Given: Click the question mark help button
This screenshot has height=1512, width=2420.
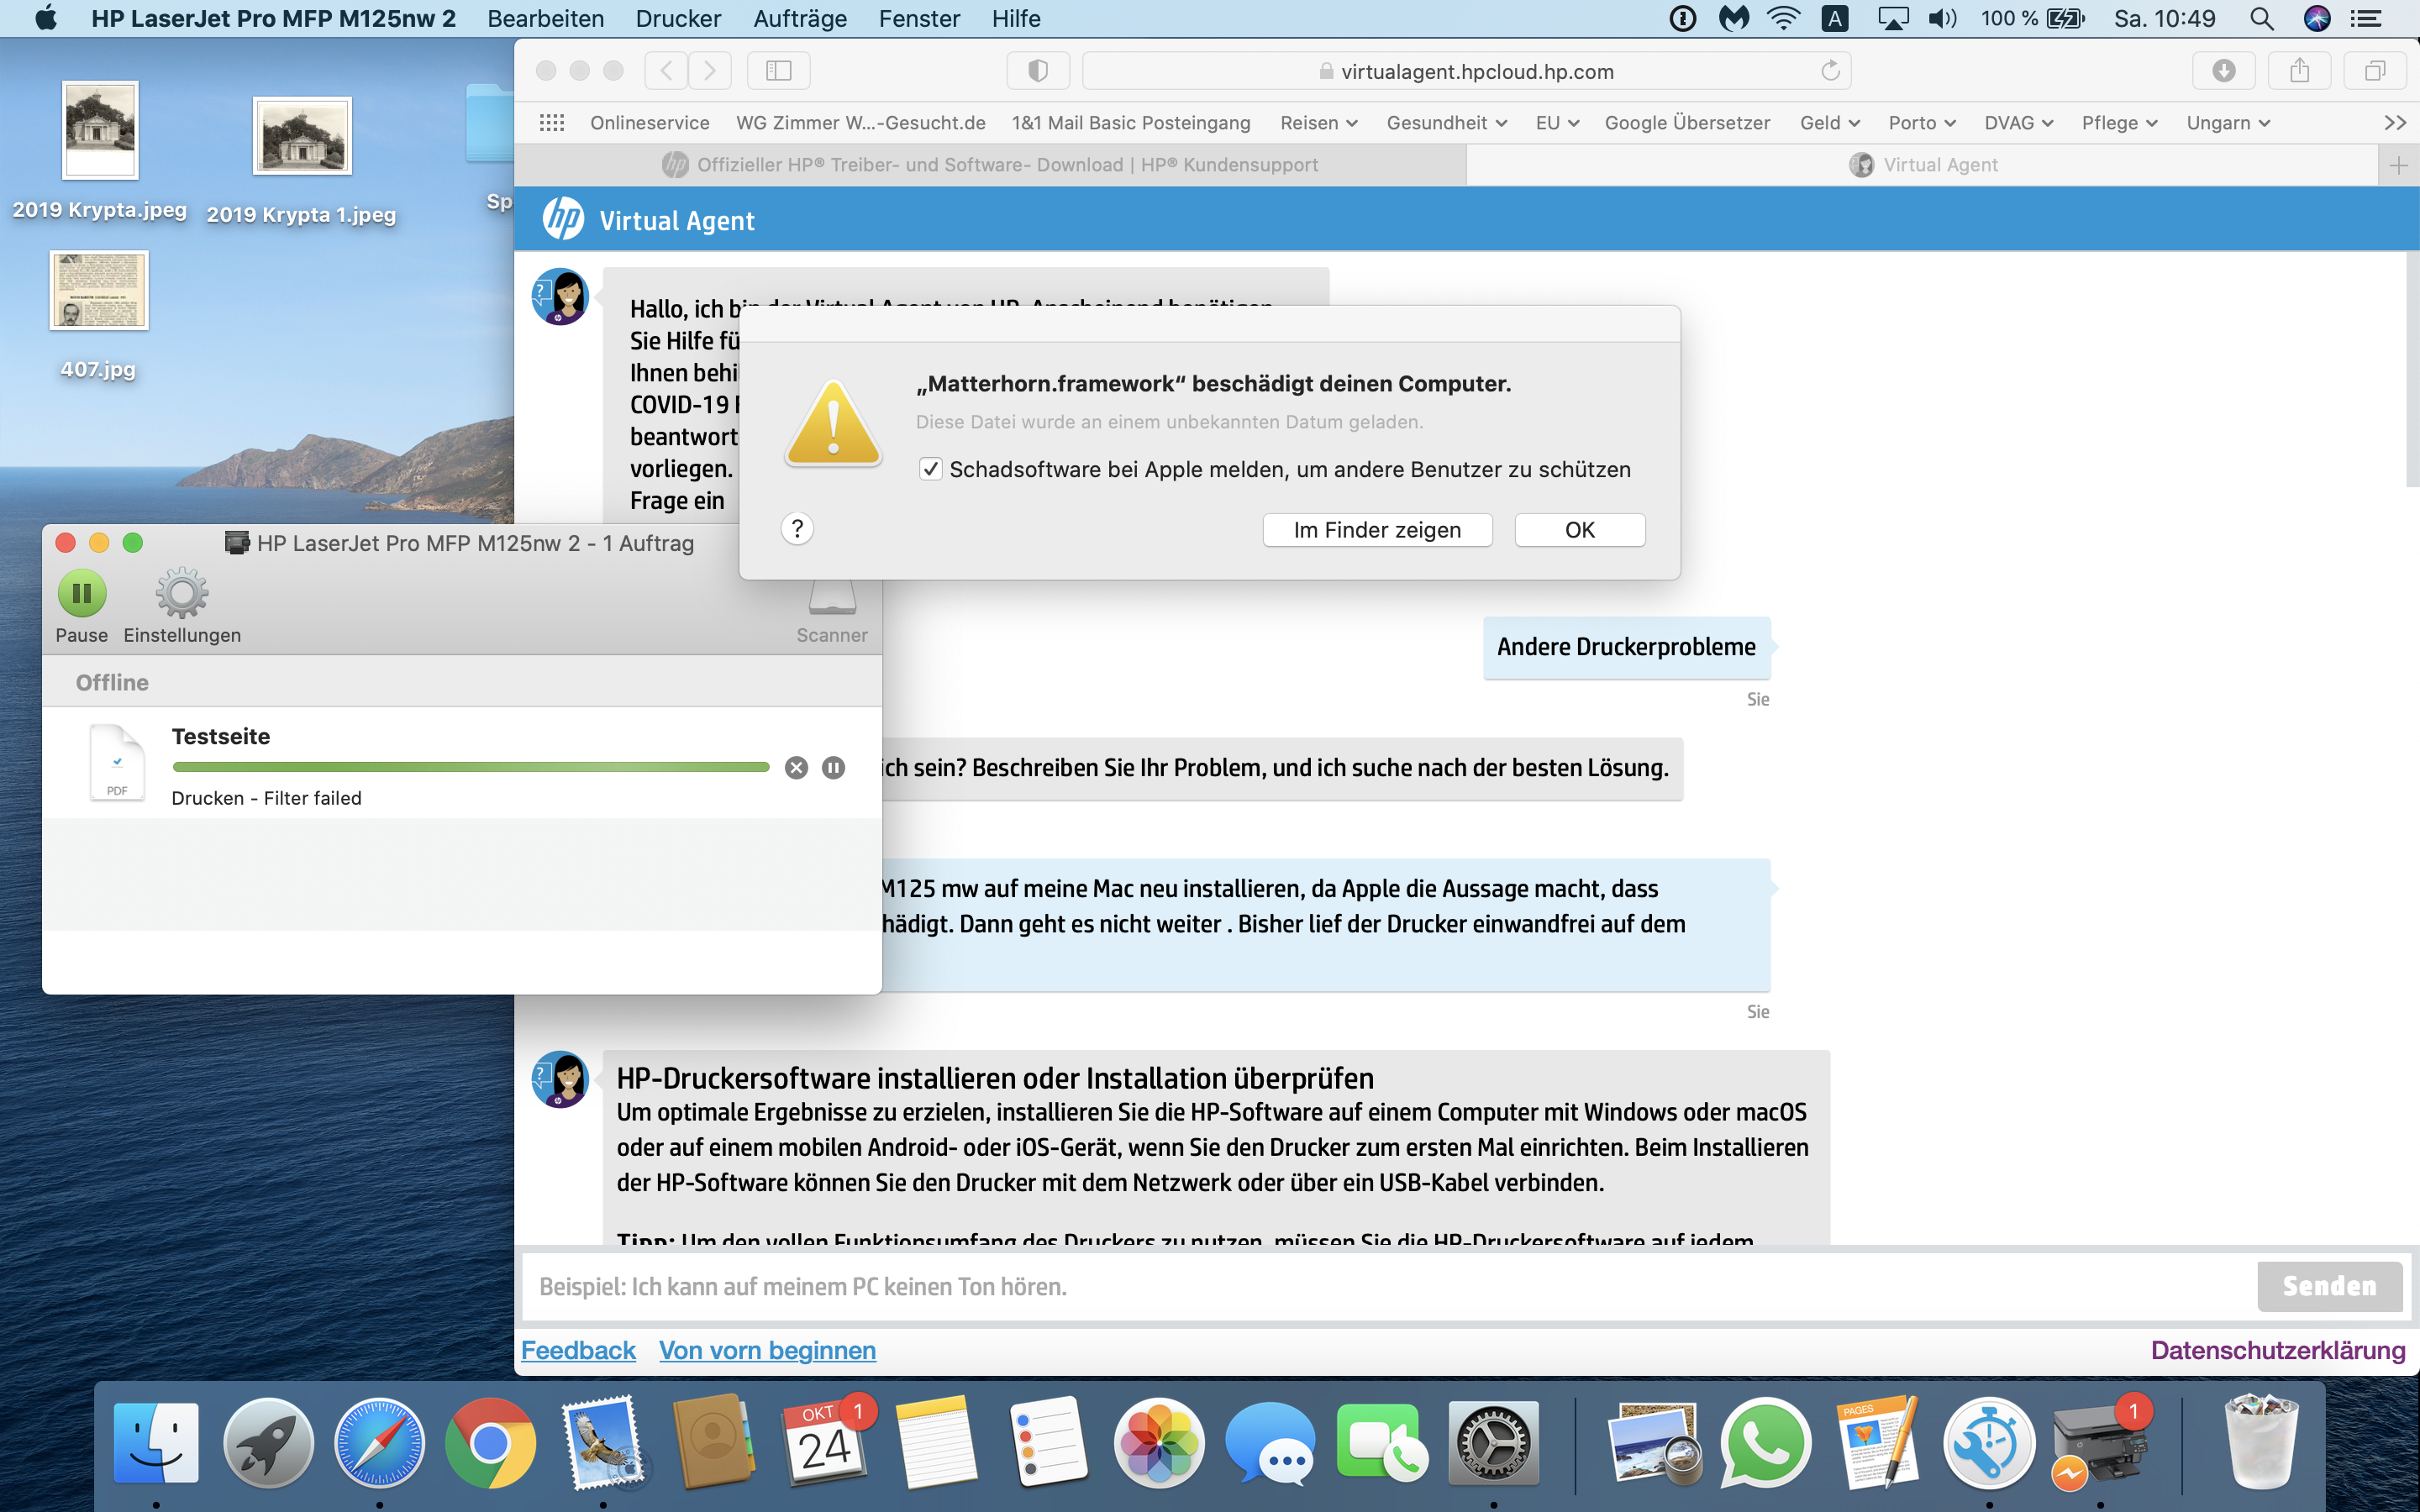Looking at the screenshot, I should pos(797,528).
